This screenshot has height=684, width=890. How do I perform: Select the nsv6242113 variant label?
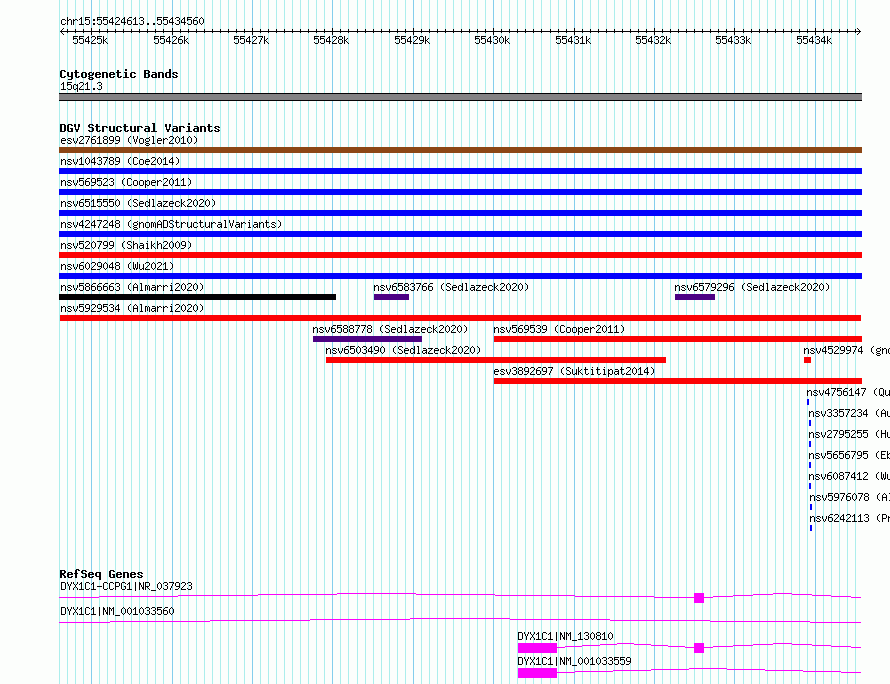click(850, 518)
